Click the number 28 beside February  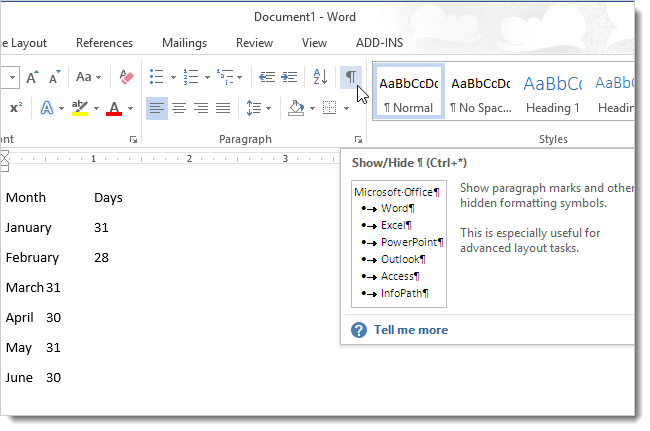(x=101, y=258)
